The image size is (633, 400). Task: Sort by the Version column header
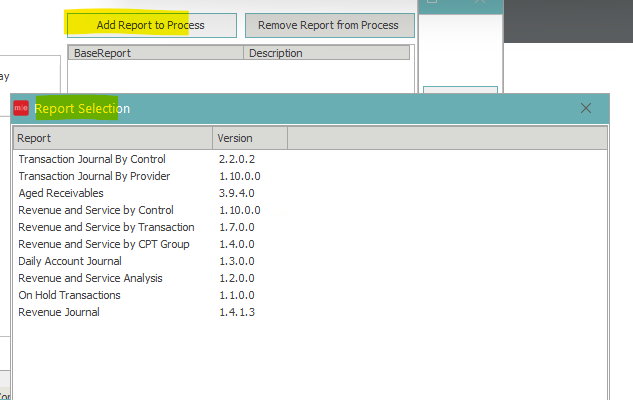(250, 138)
